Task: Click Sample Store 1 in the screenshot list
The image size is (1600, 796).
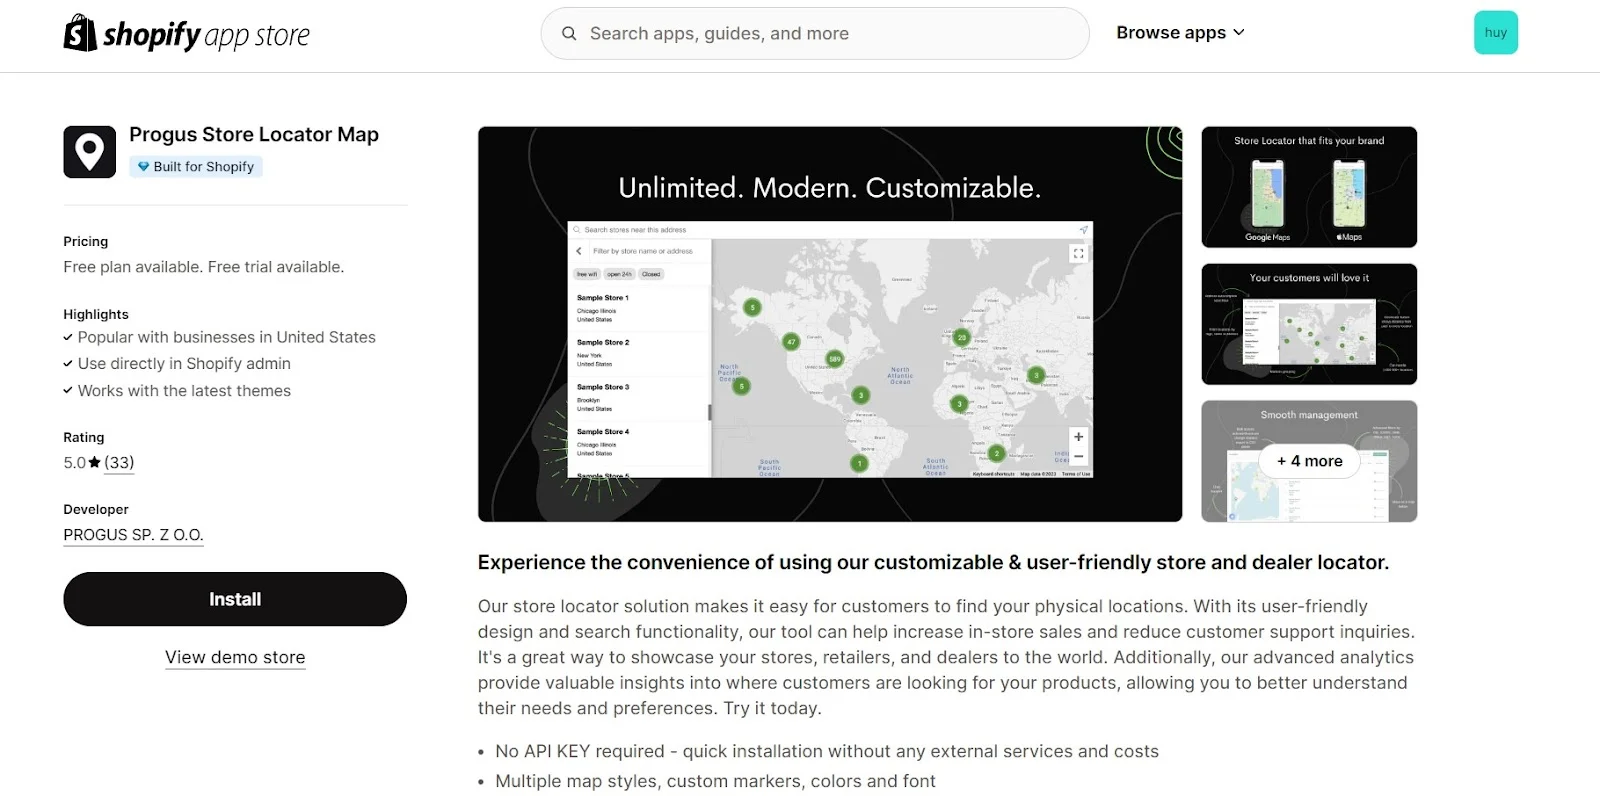Action: pyautogui.click(x=603, y=298)
